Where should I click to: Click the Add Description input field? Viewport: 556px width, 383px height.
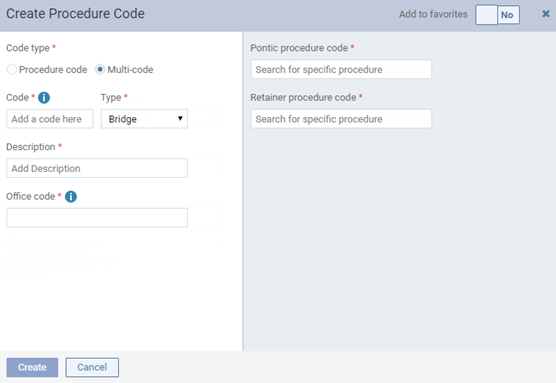[97, 168]
